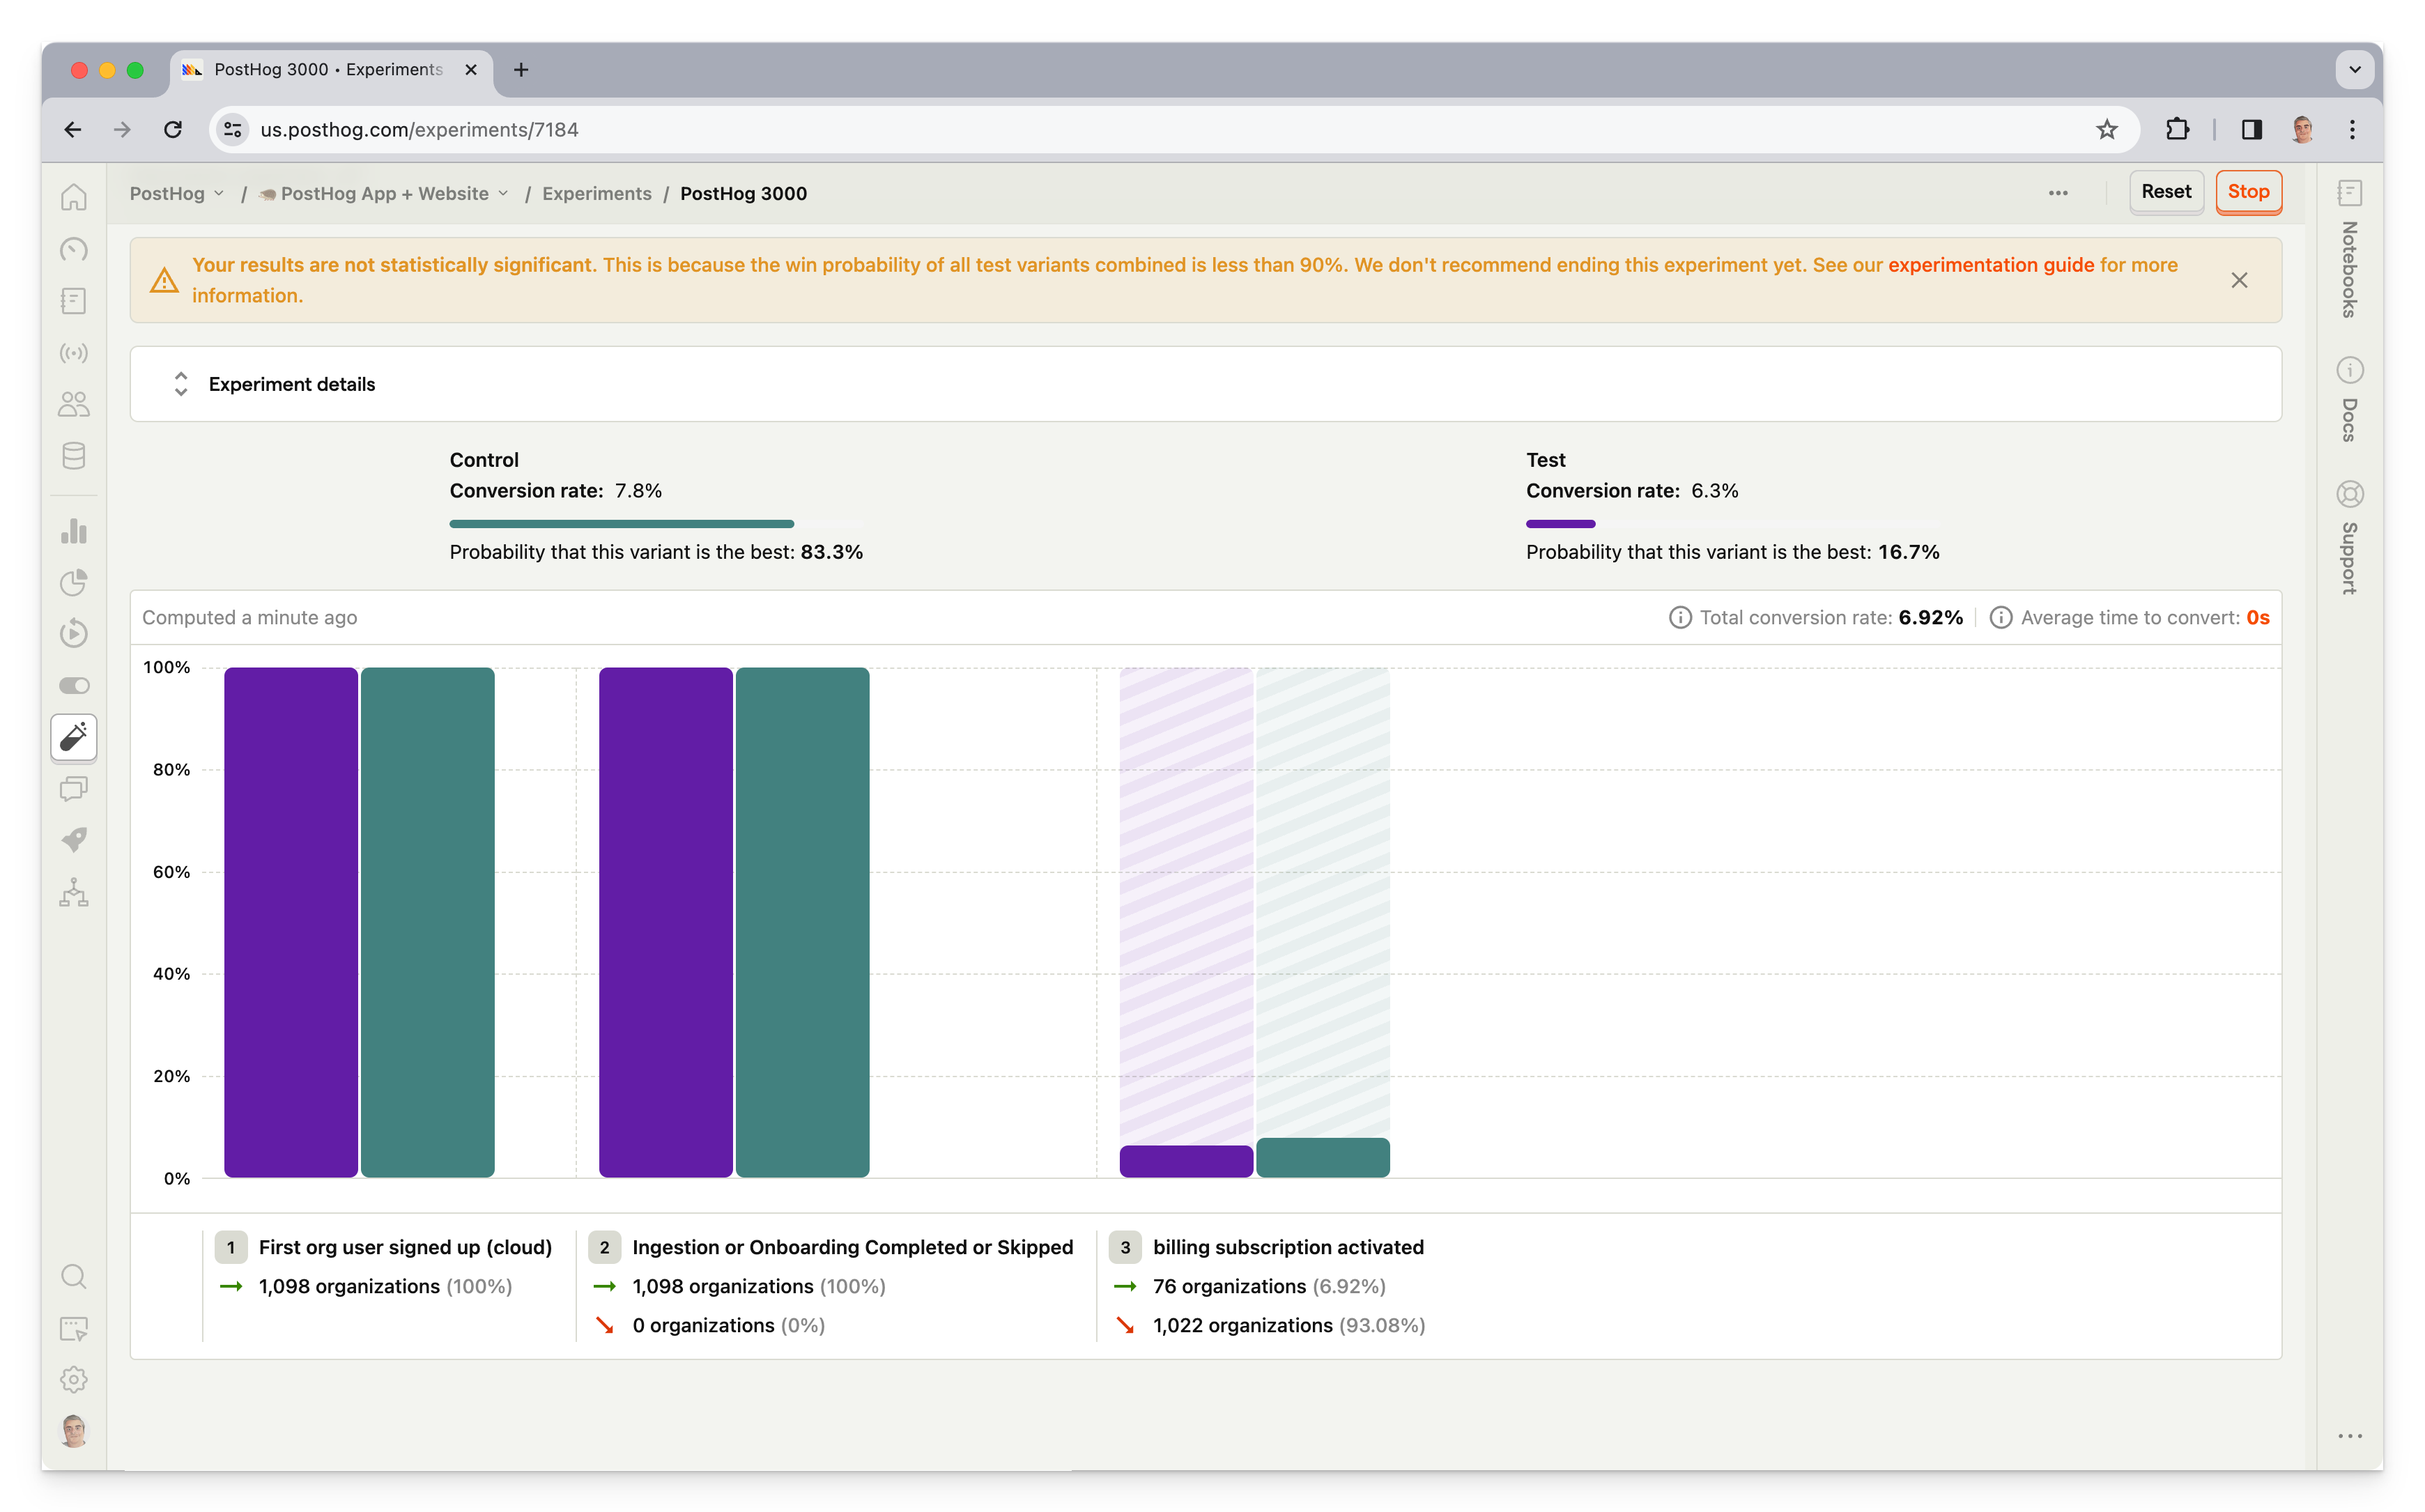Open the Web analytics pie icon
Image resolution: width=2425 pixels, height=1512 pixels.
point(73,582)
